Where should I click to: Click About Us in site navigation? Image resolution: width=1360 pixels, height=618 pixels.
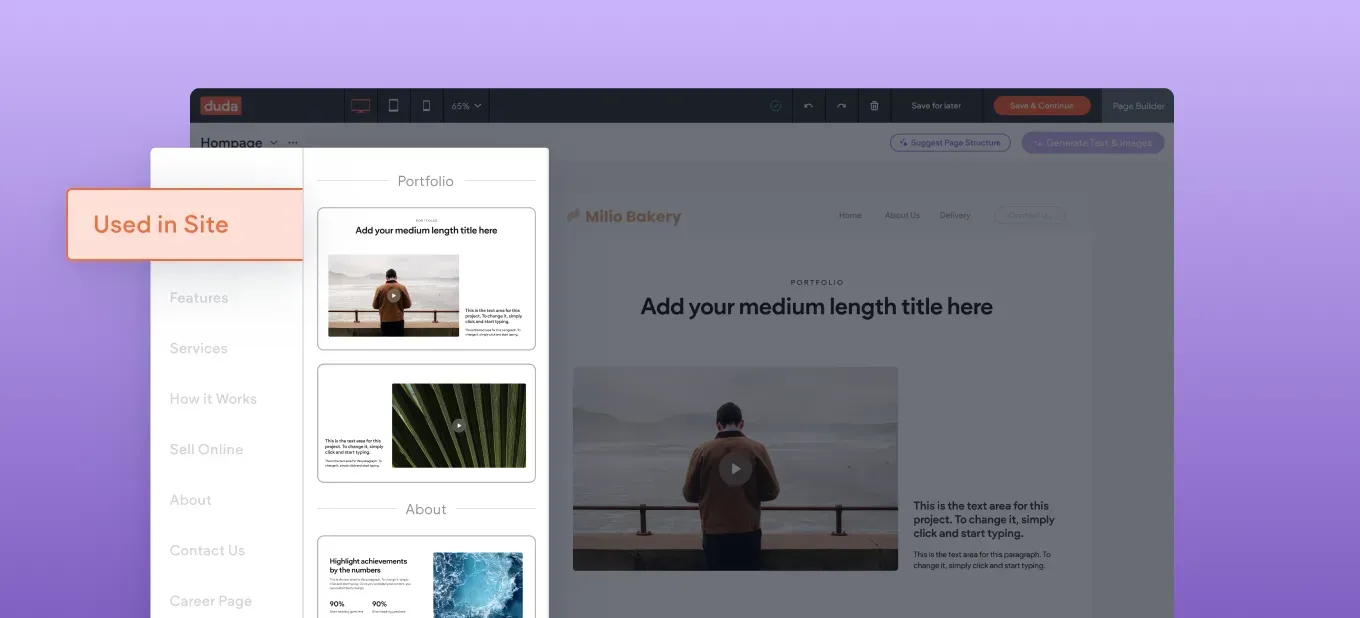[x=902, y=215]
